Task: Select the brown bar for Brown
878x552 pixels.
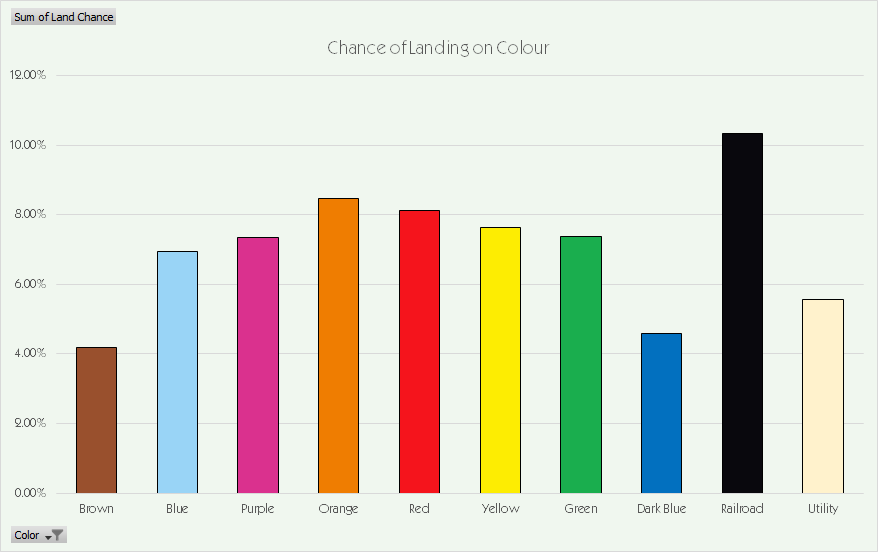Action: 96,420
